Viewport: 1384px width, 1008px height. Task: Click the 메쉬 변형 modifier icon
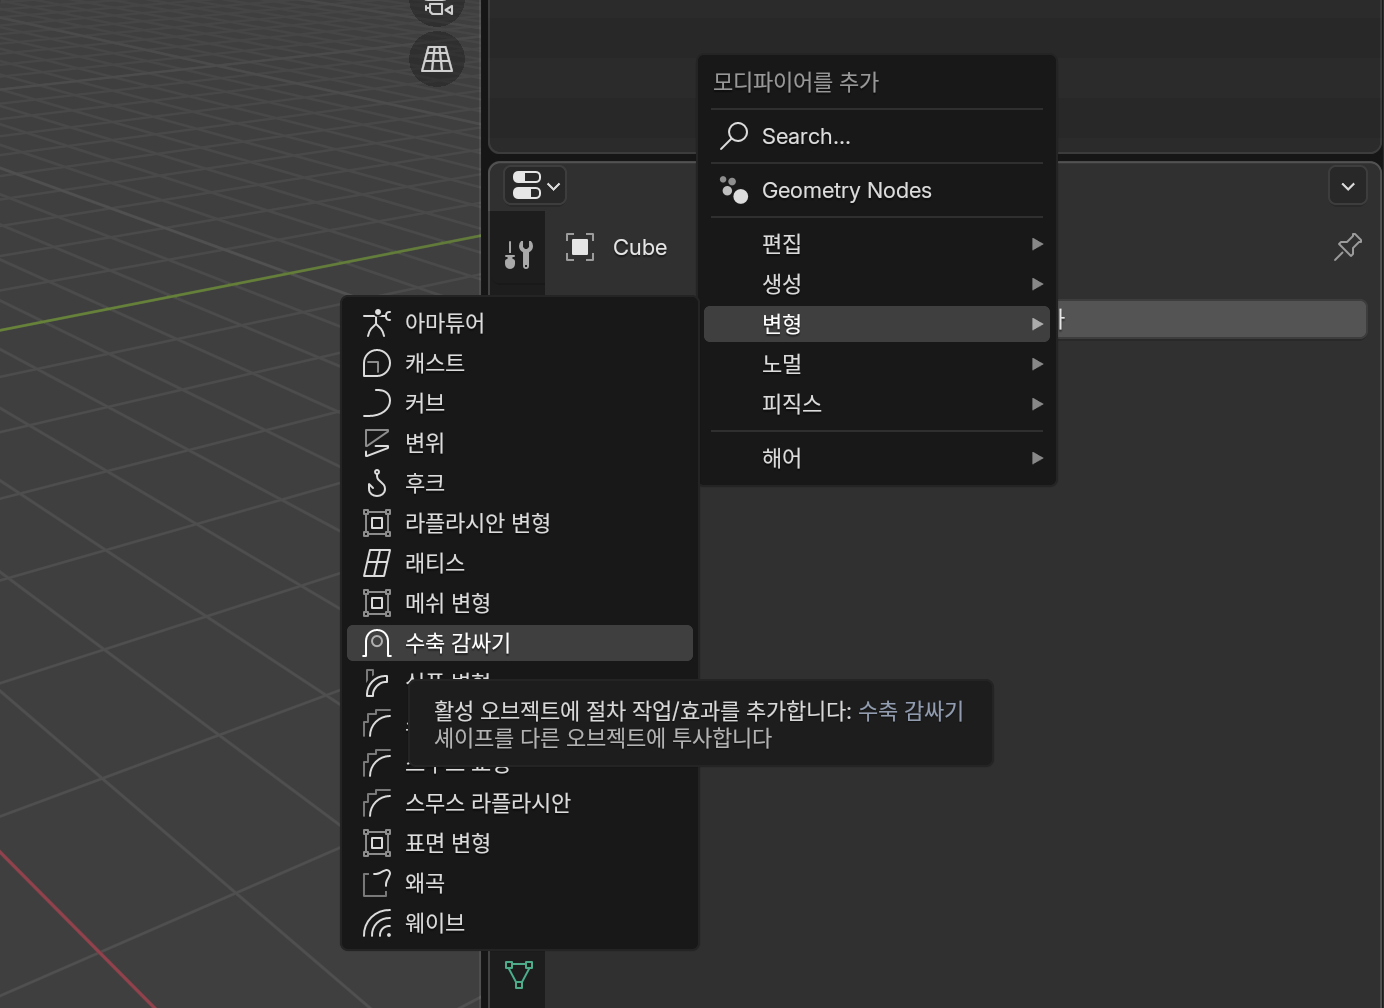click(x=377, y=603)
